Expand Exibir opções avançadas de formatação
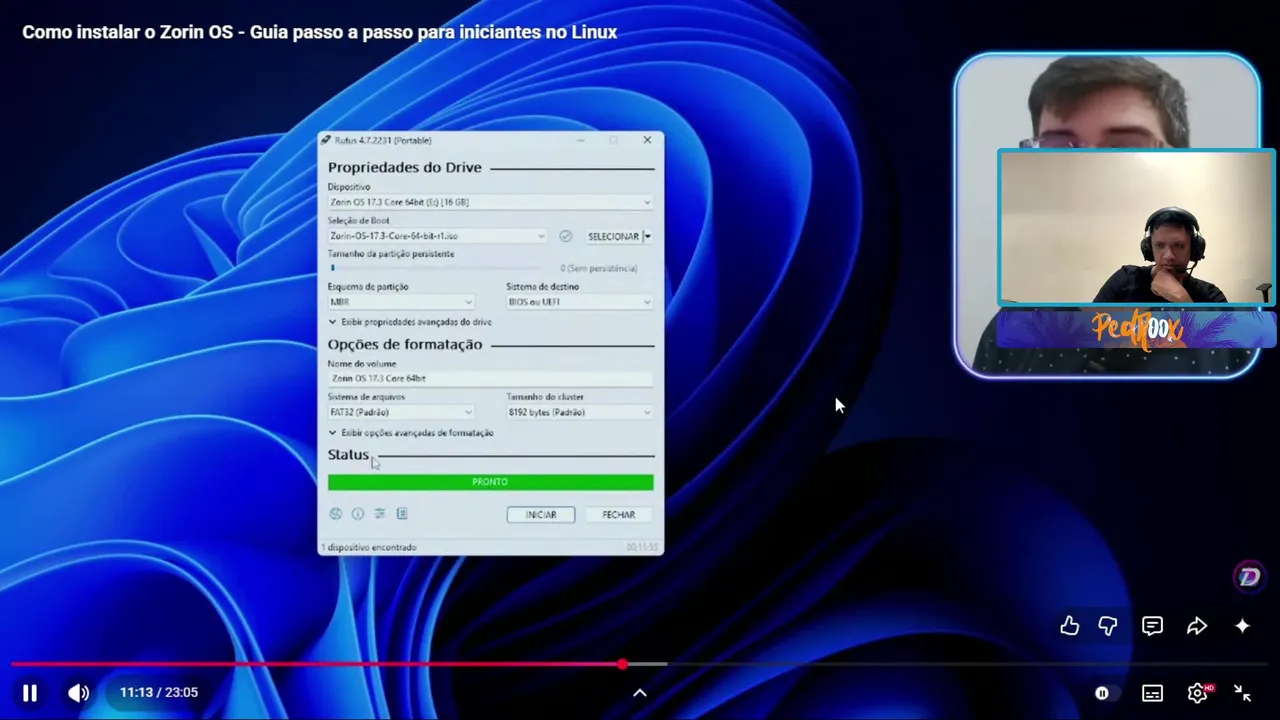 click(411, 433)
